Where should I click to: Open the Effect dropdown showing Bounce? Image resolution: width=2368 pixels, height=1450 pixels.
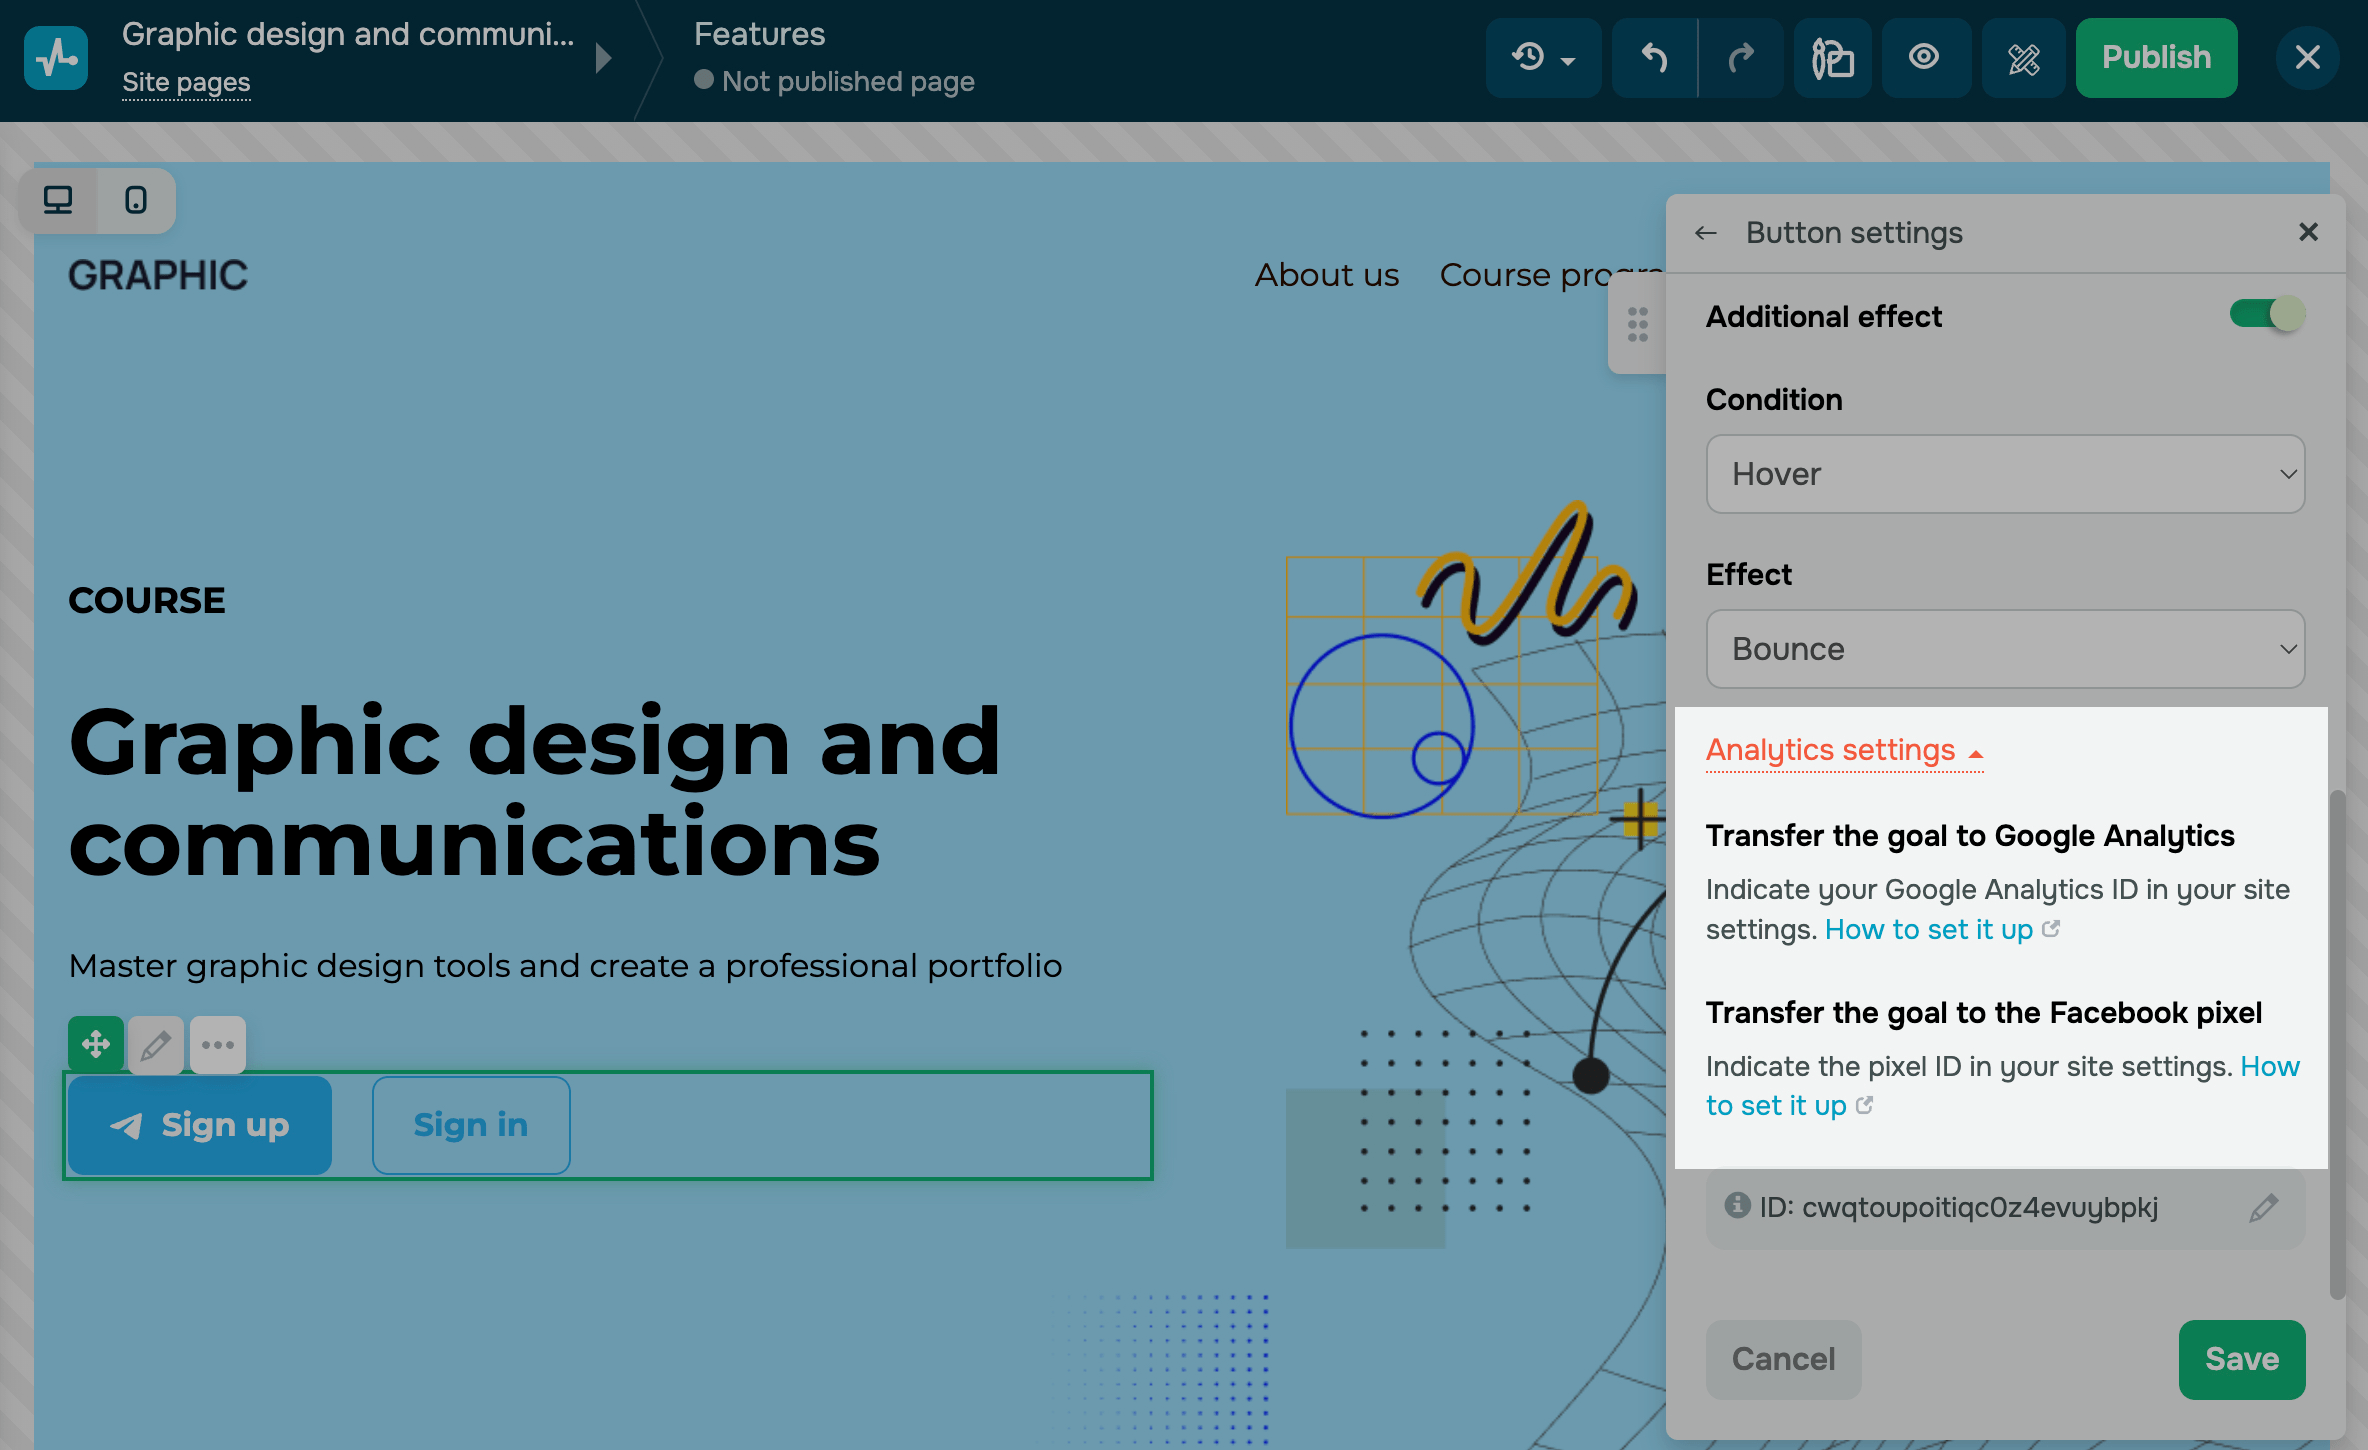2005,649
